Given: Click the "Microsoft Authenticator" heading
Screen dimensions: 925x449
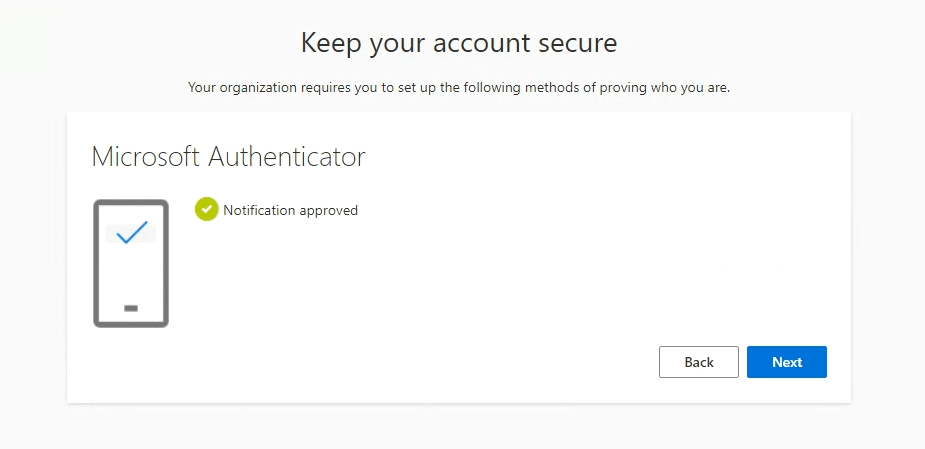Looking at the screenshot, I should 228,157.
